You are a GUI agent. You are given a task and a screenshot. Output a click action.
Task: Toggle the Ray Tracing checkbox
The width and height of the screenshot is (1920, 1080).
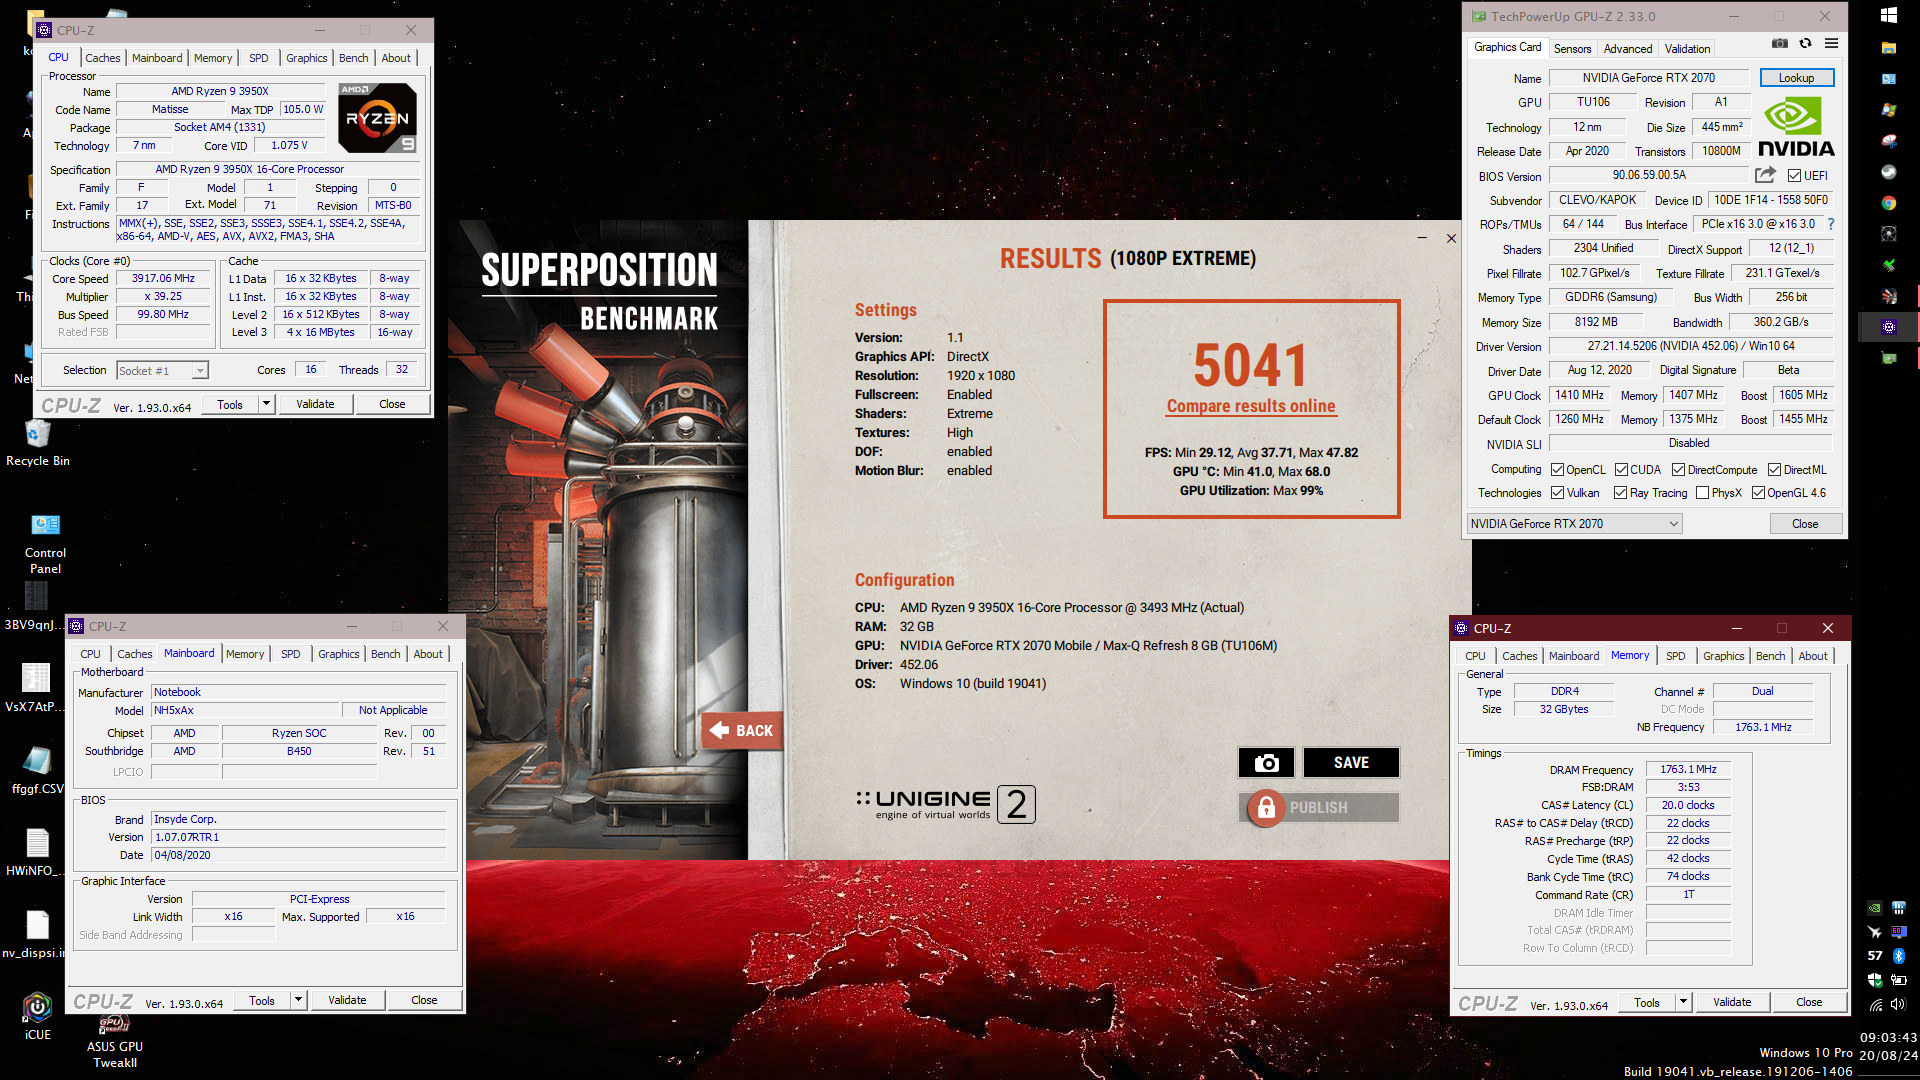point(1620,493)
